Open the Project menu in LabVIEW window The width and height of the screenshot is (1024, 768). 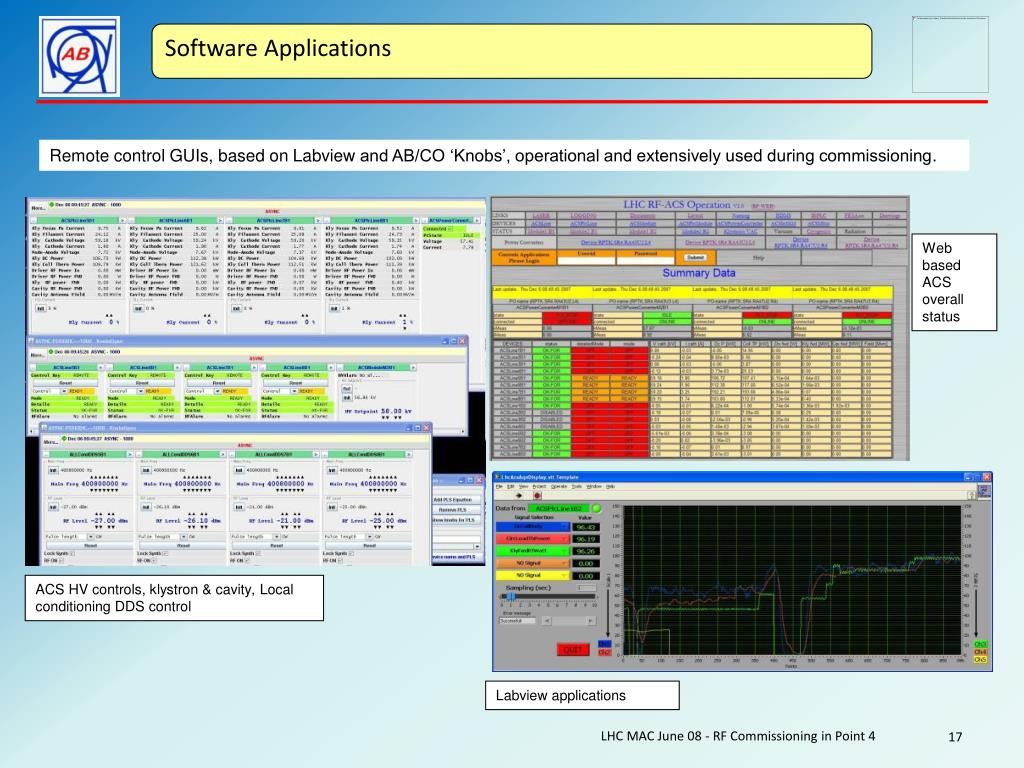[x=538, y=485]
